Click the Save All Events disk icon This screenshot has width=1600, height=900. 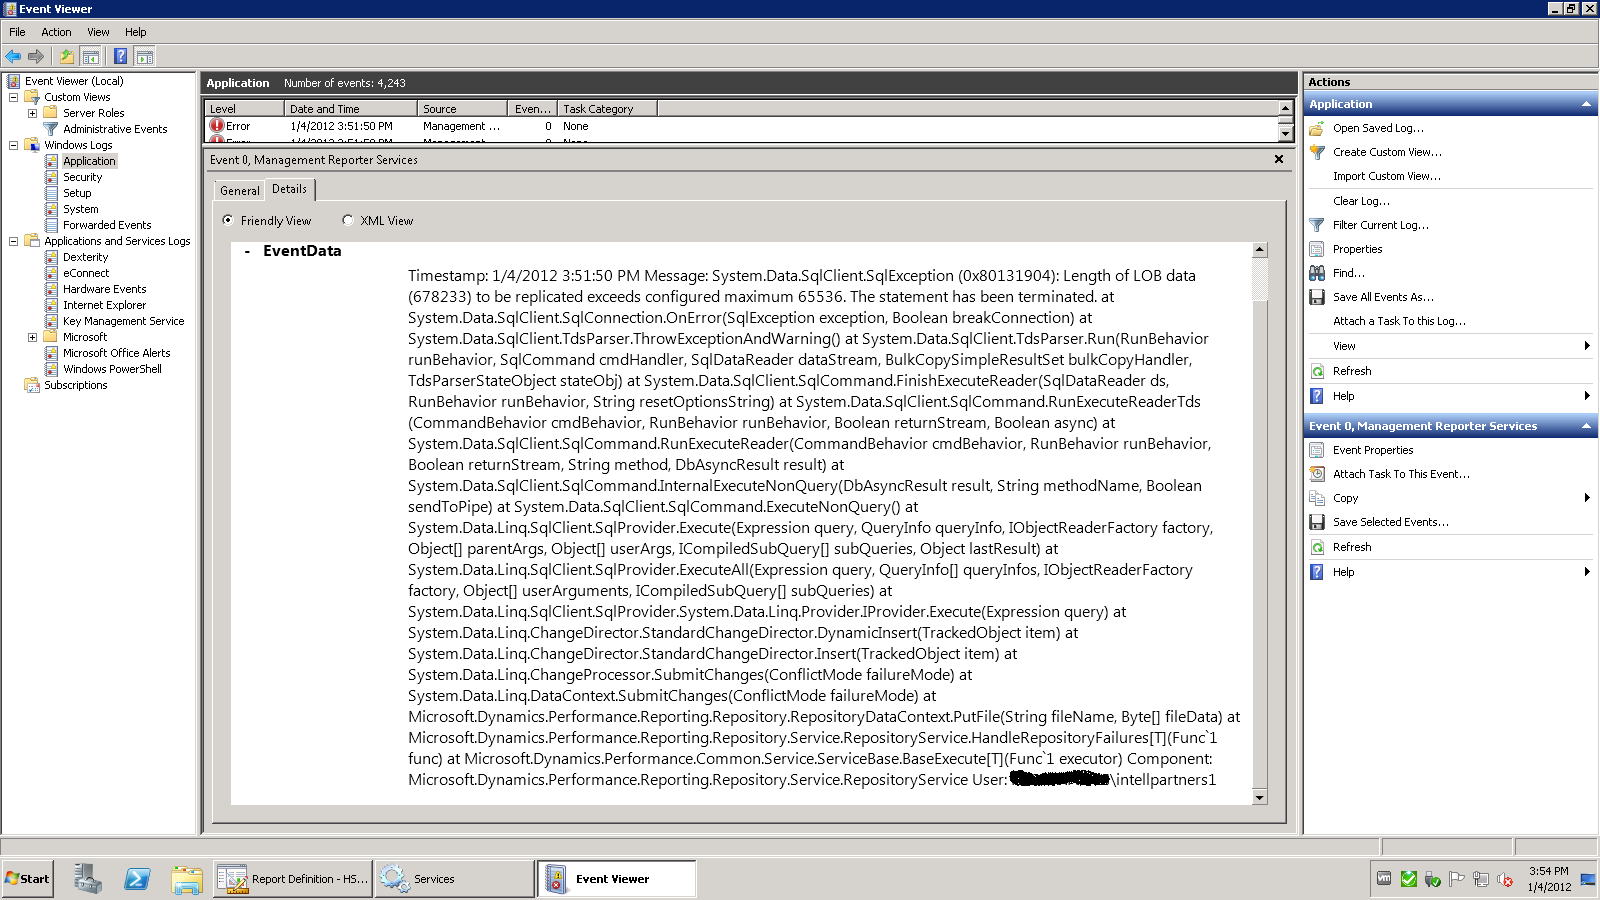(x=1317, y=297)
